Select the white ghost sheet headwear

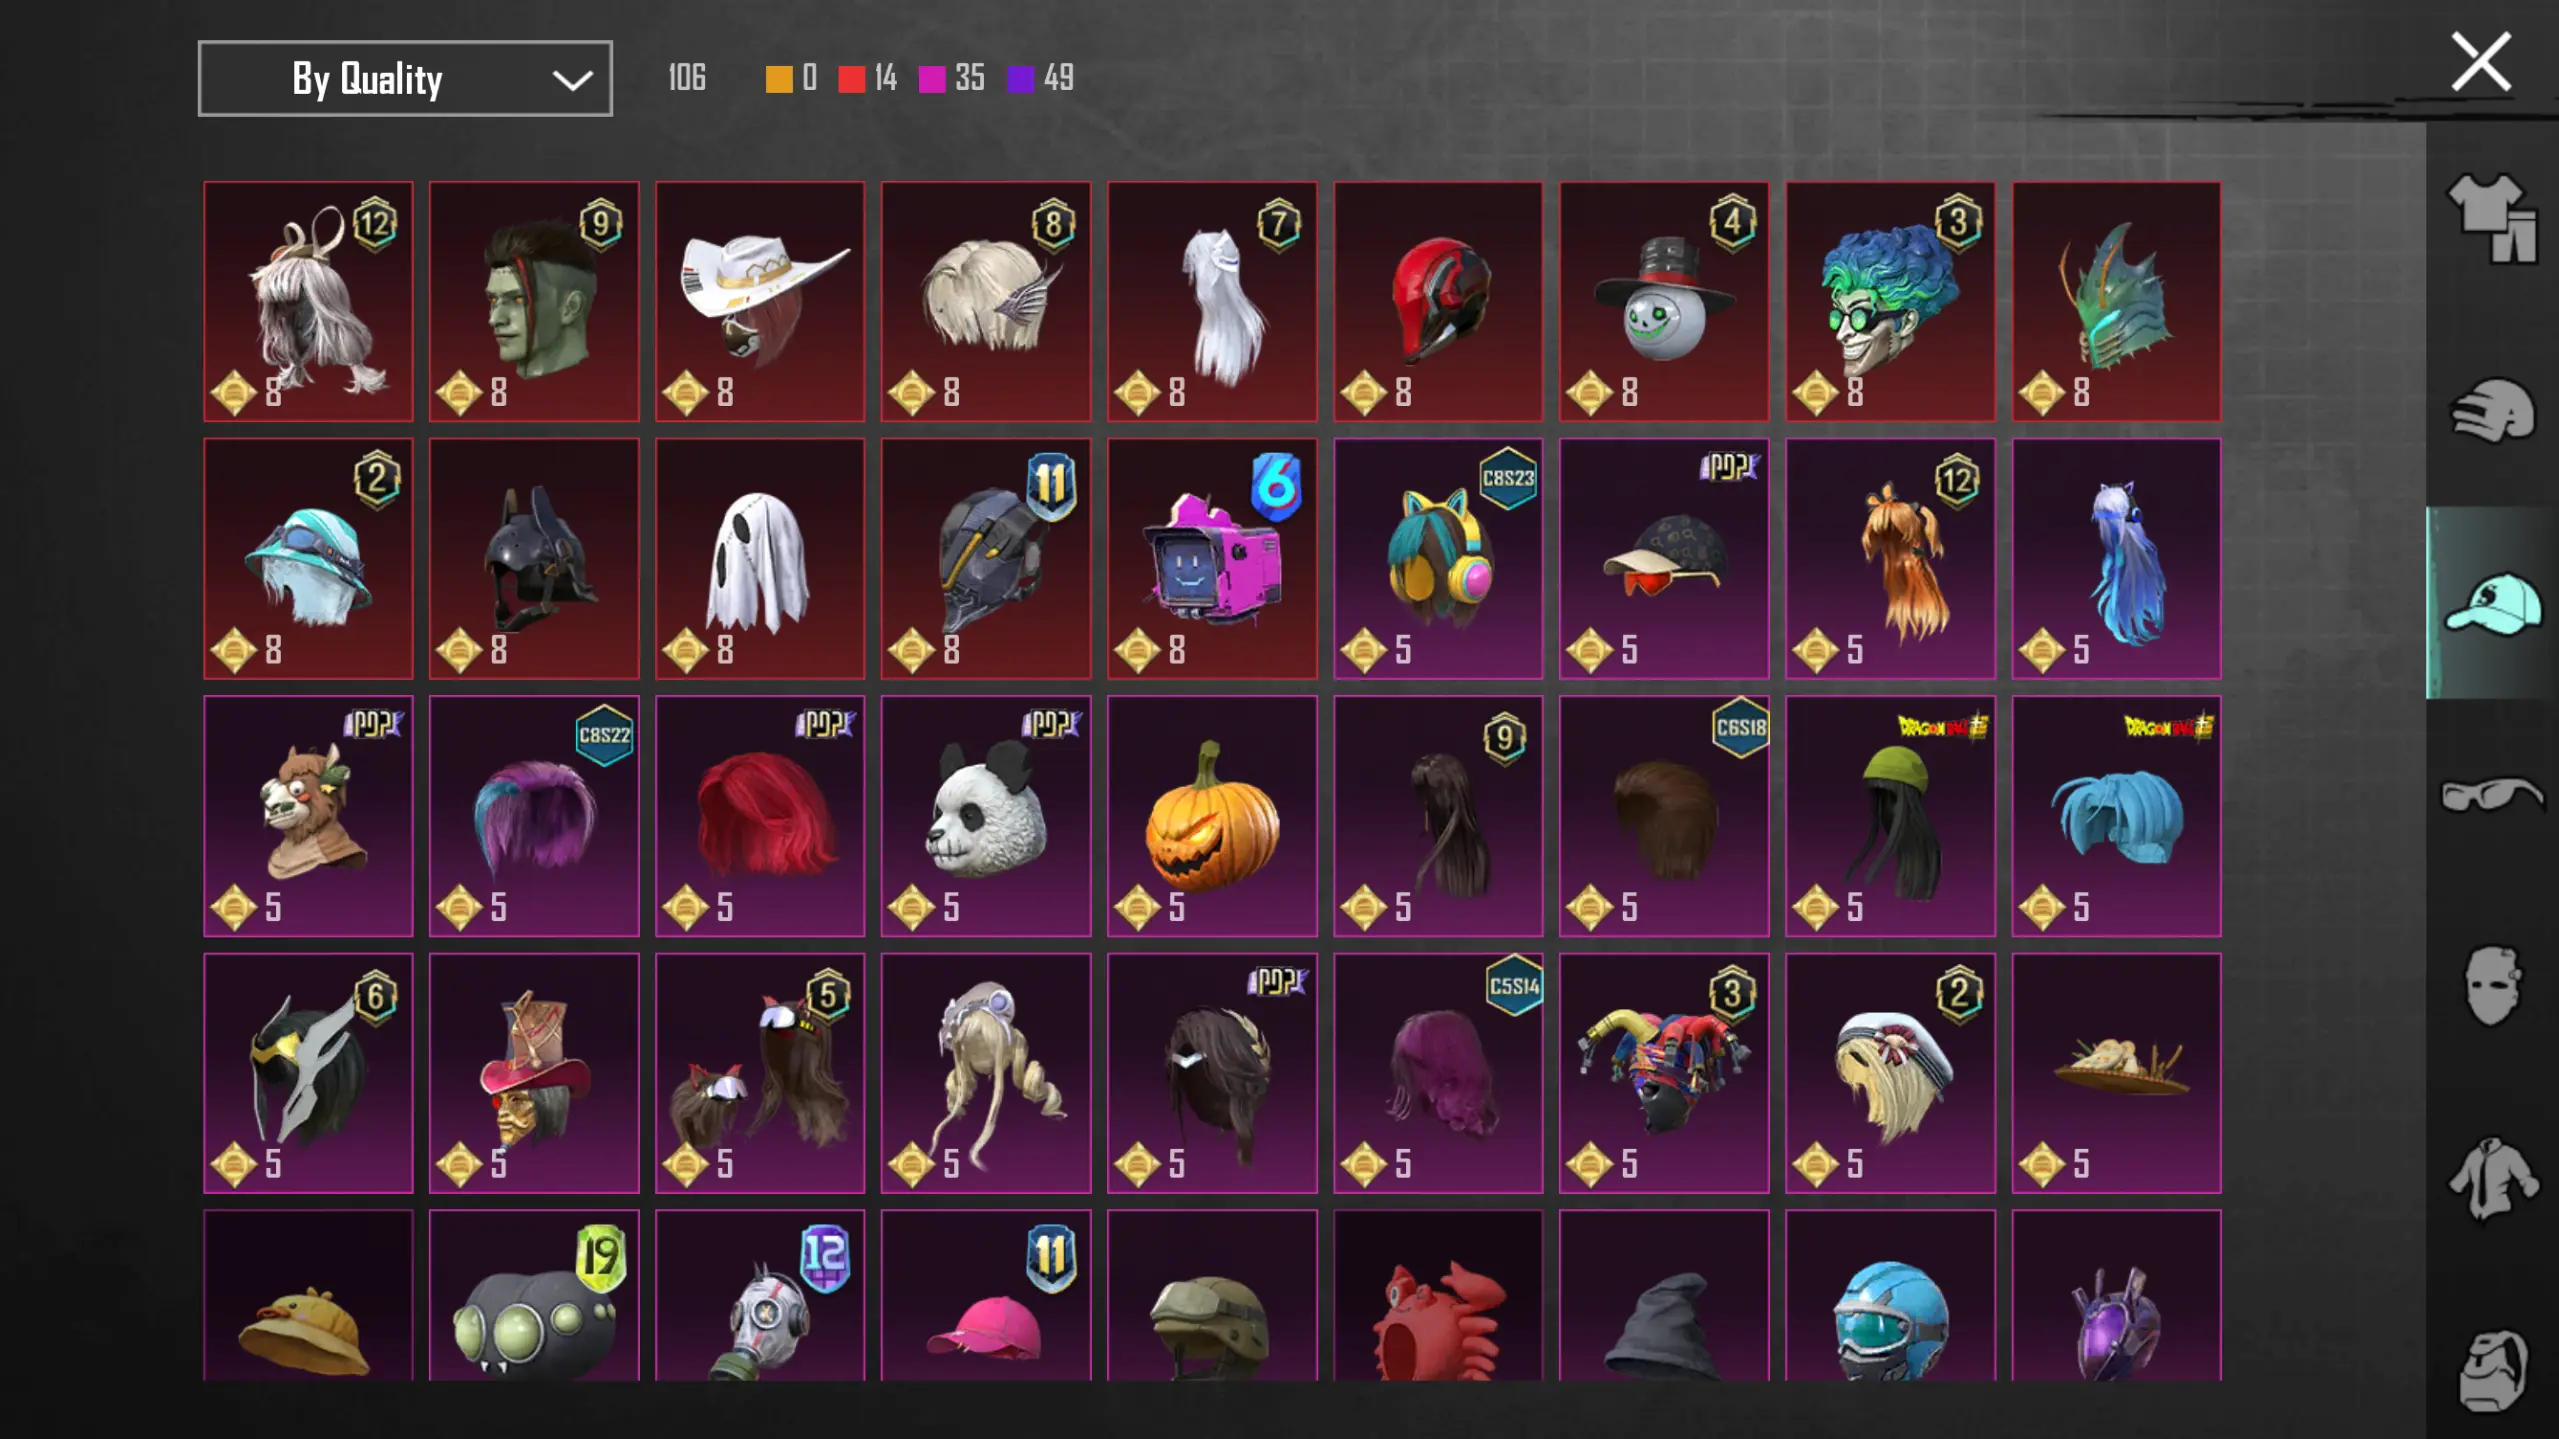[x=759, y=559]
